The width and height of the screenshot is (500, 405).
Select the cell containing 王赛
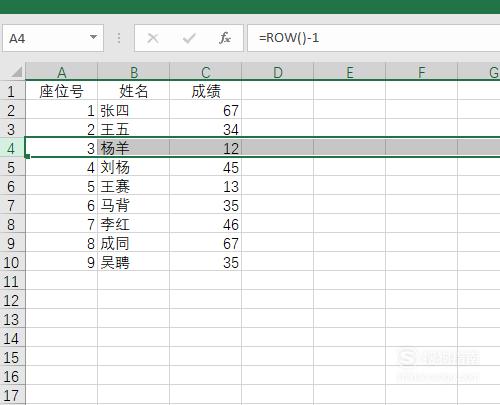(x=134, y=186)
